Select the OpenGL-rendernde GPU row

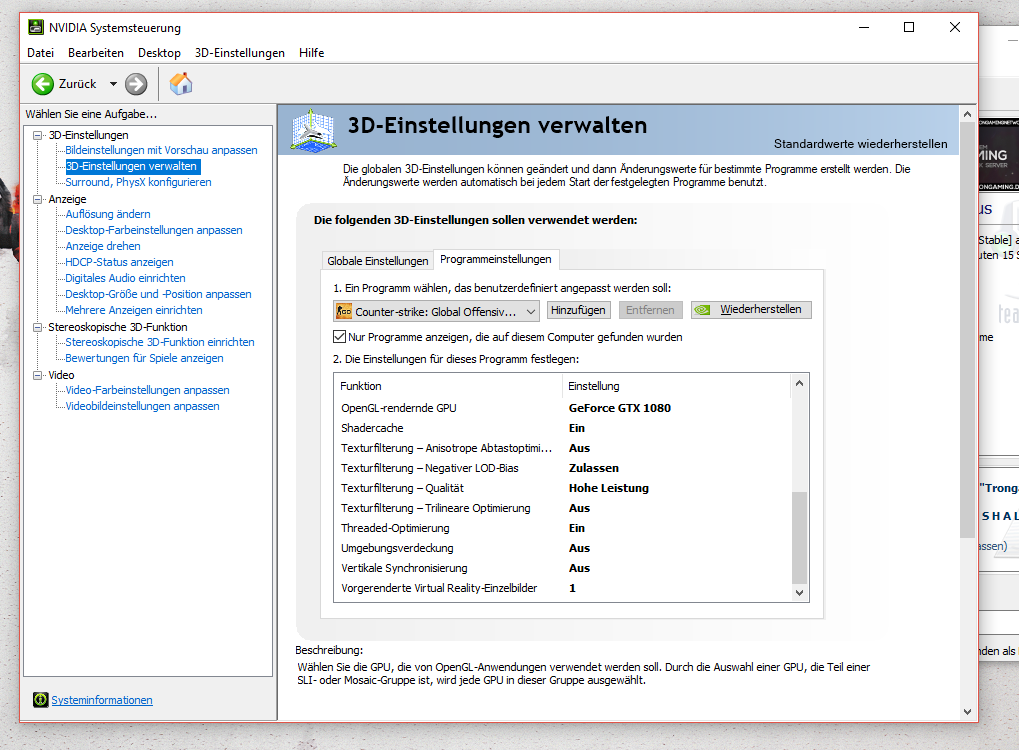point(563,408)
